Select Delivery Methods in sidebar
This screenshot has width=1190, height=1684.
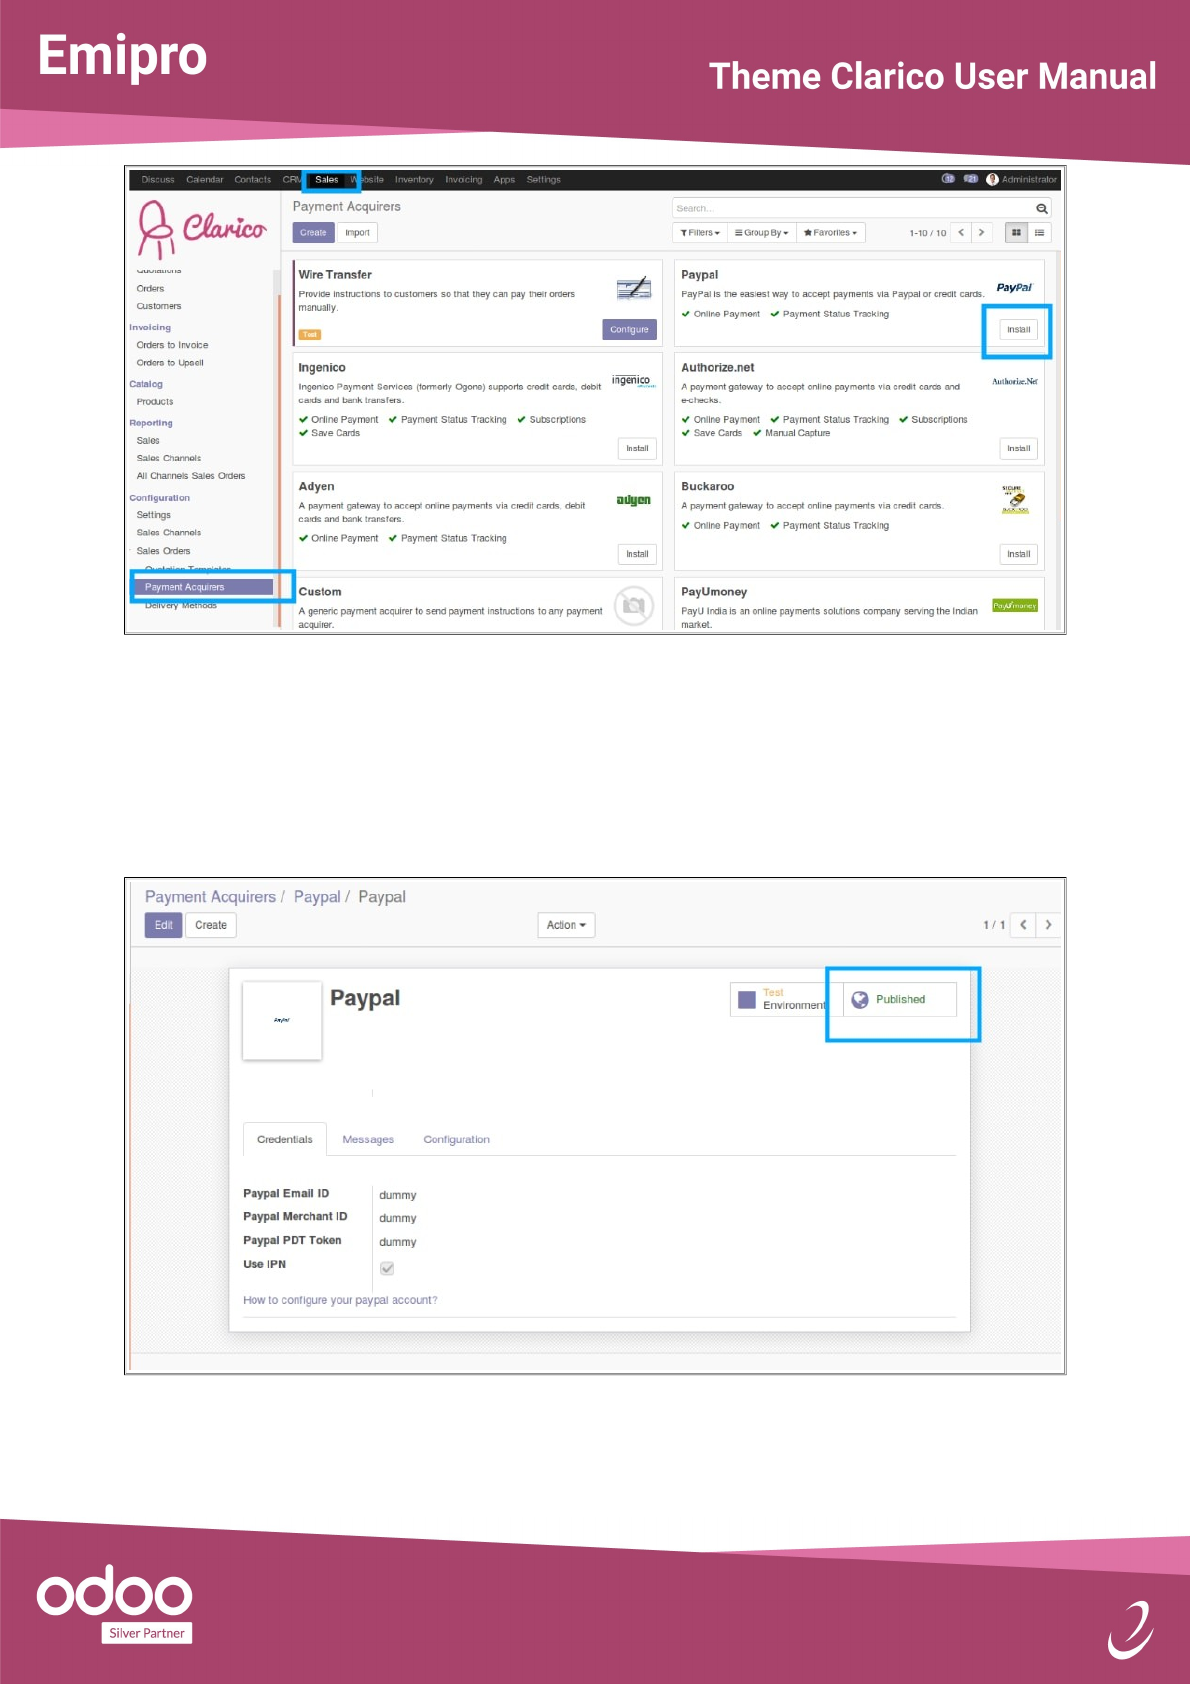click(181, 605)
